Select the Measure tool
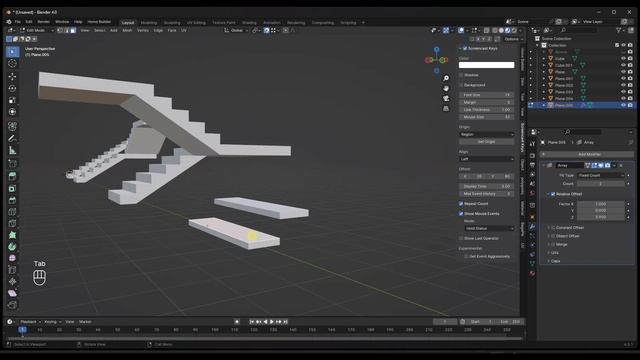Viewport: 640px width, 360px height. pos(12,151)
